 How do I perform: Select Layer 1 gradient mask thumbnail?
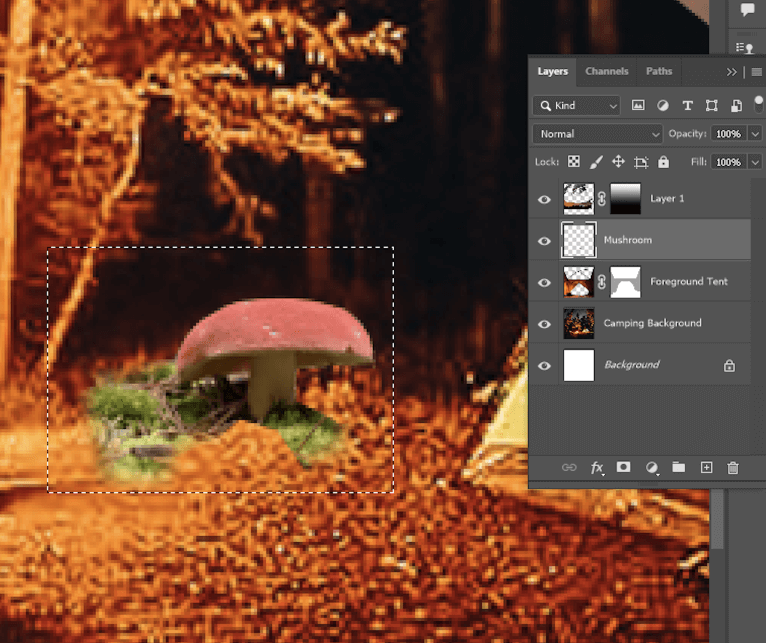click(625, 199)
